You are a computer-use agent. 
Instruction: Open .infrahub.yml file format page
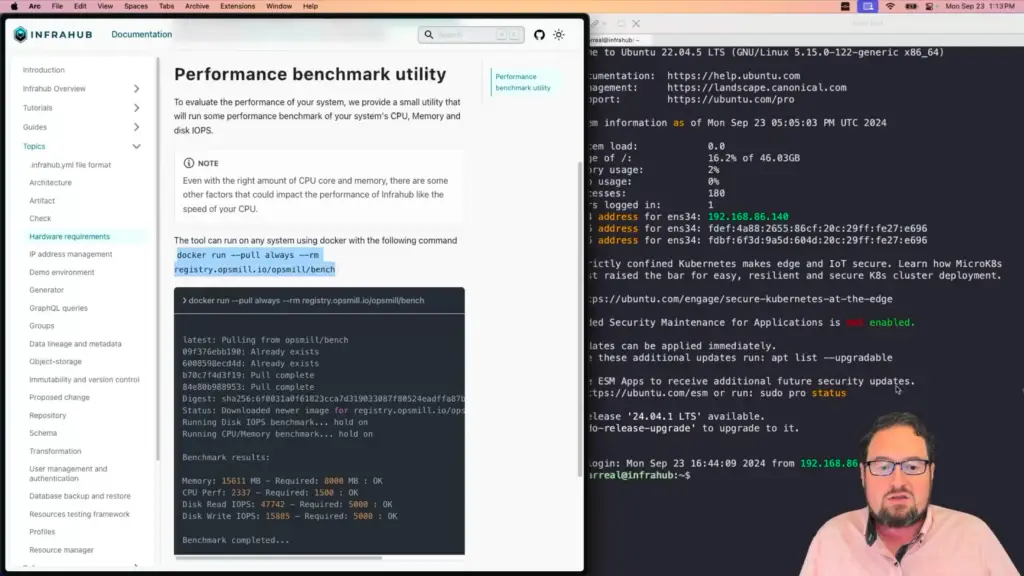71,165
